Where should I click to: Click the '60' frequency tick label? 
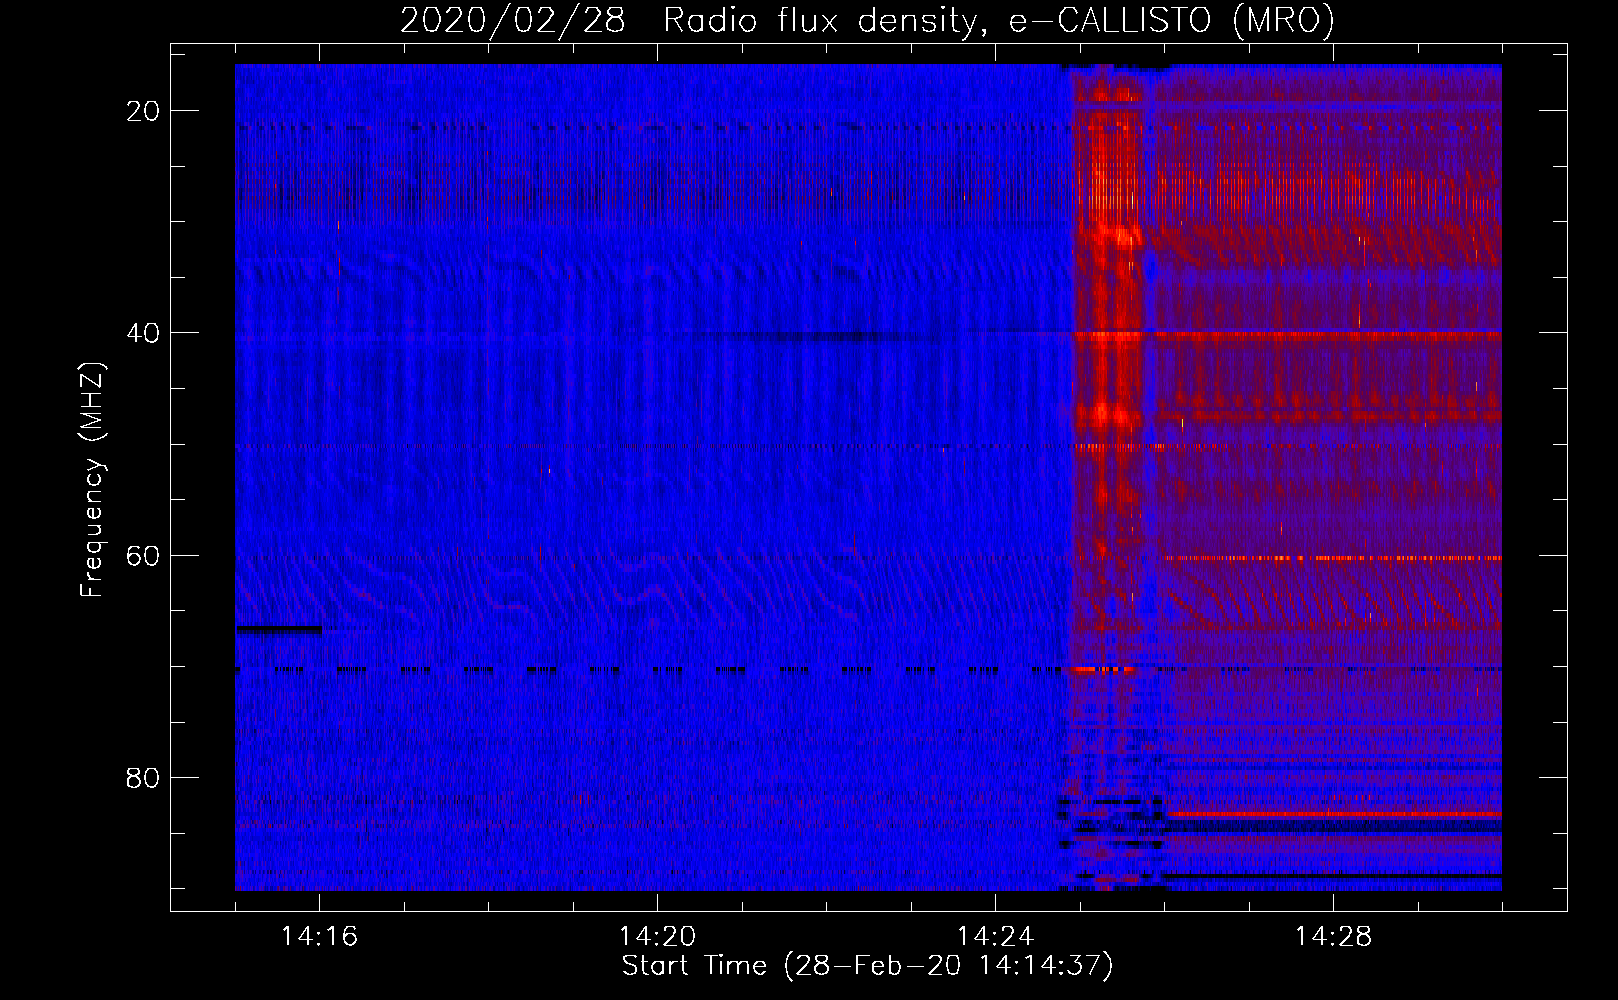tap(143, 556)
